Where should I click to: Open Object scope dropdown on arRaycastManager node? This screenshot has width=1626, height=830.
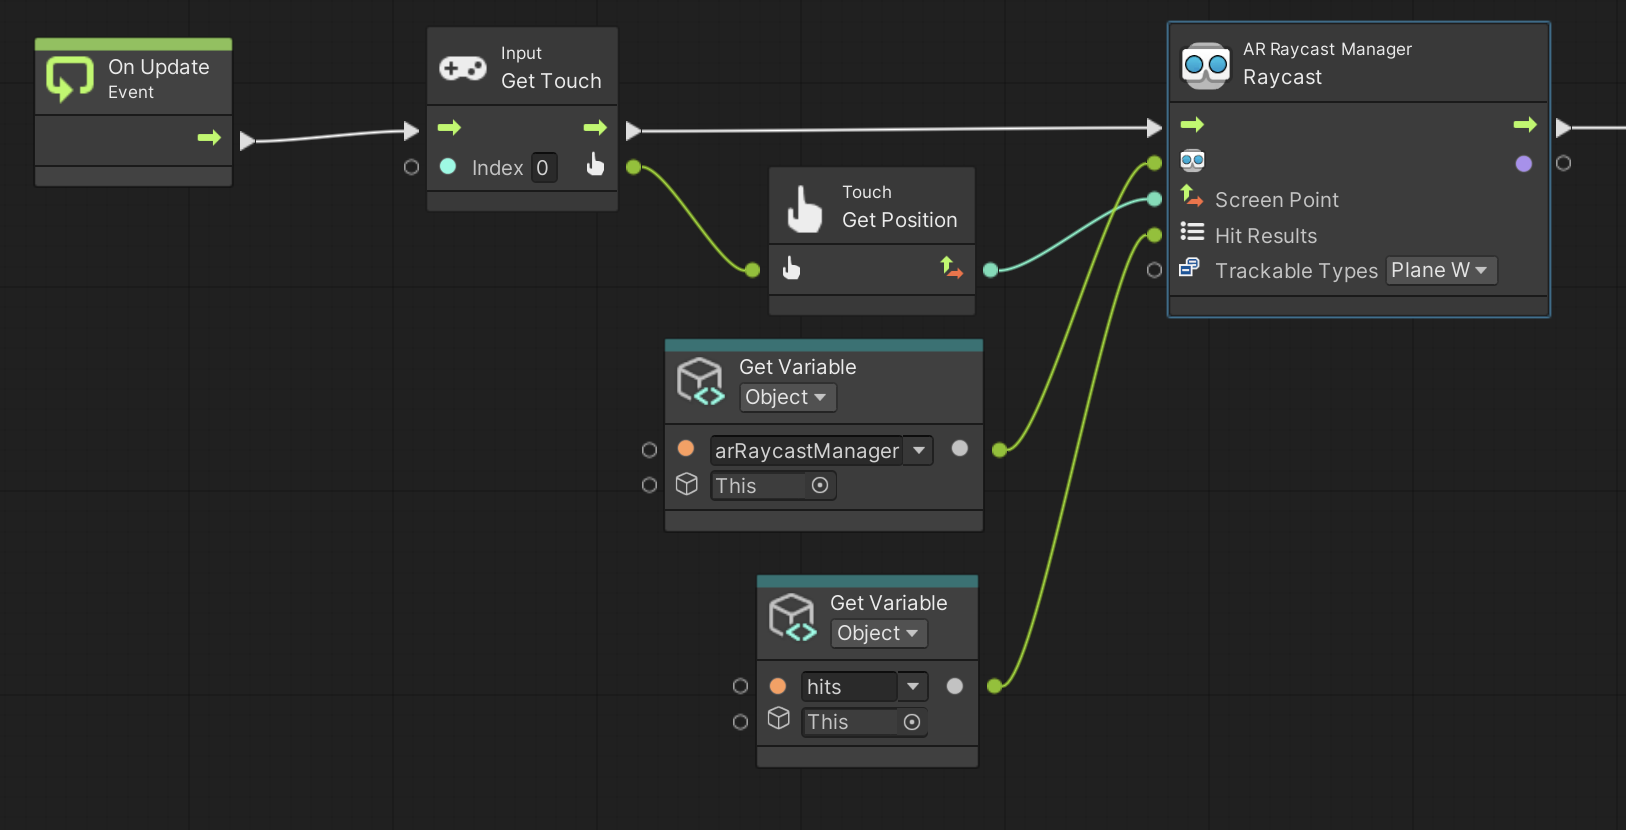click(x=786, y=397)
